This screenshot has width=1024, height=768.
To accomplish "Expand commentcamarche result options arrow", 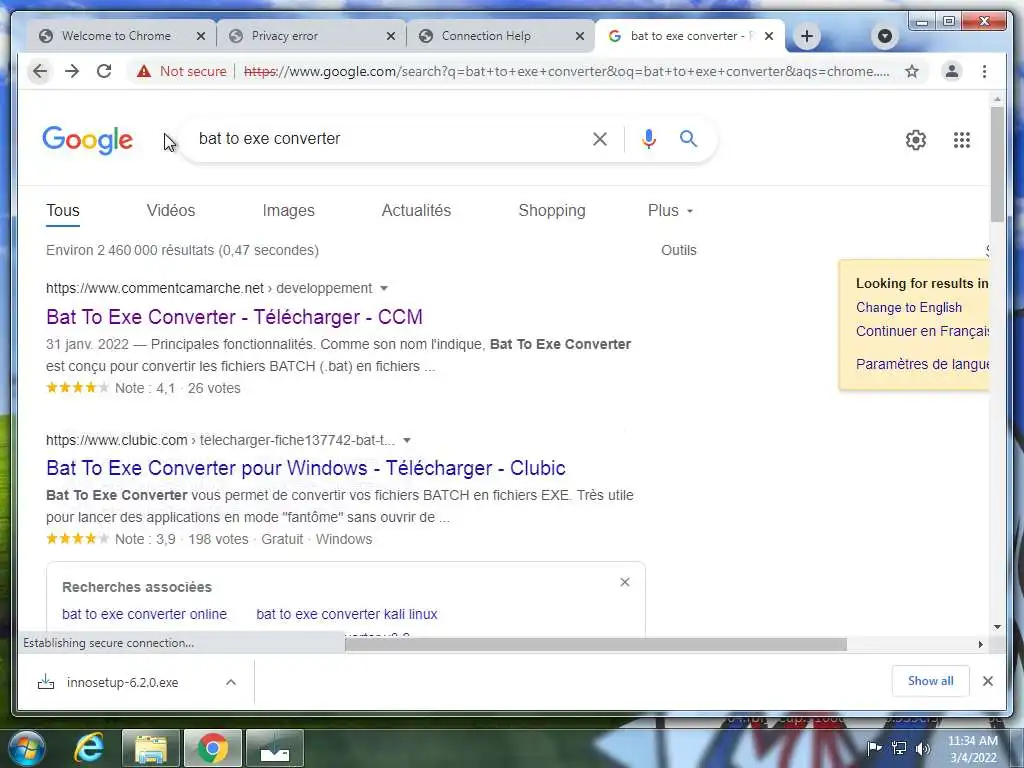I will (x=384, y=289).
